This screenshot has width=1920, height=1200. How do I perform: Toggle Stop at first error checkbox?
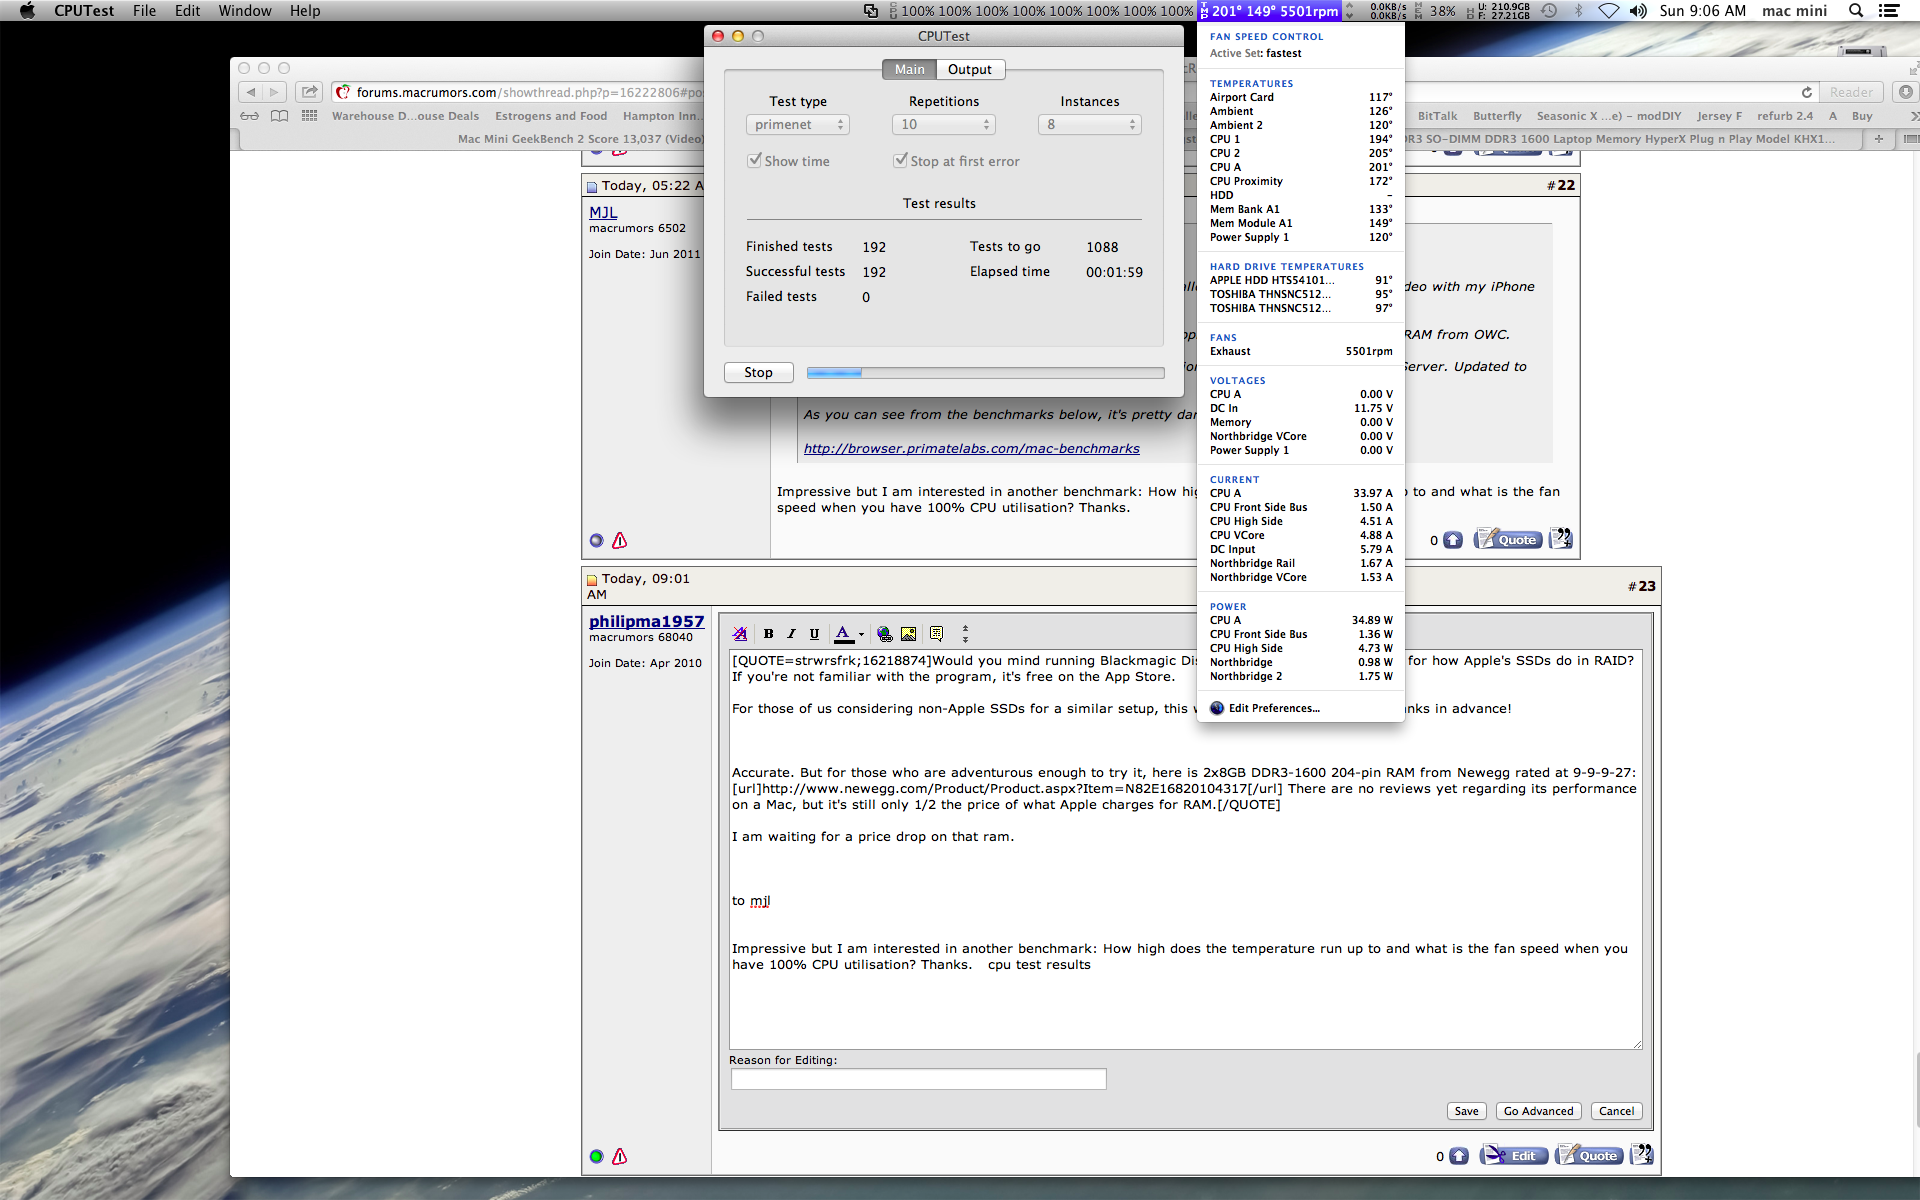[901, 160]
